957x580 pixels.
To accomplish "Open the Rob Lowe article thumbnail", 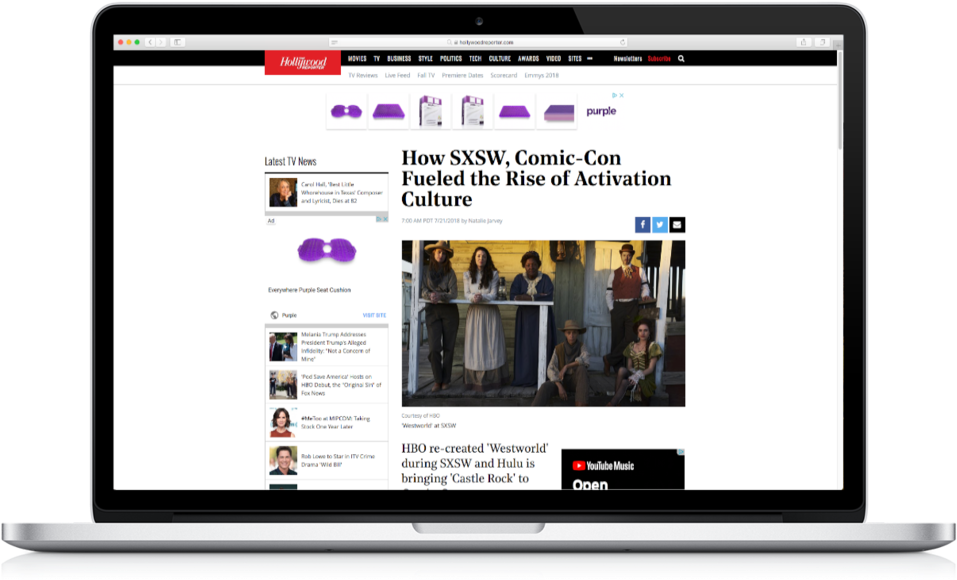I will 283,460.
